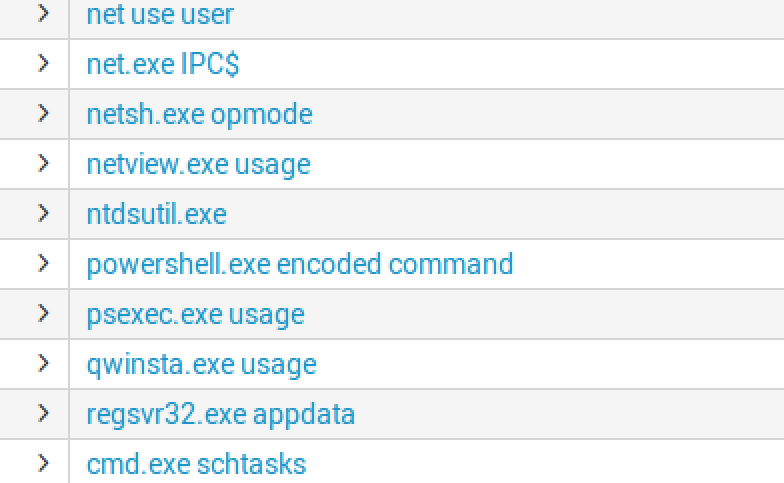Expand the psexec.exe usage row
This screenshot has height=483, width=784.
pos(43,313)
